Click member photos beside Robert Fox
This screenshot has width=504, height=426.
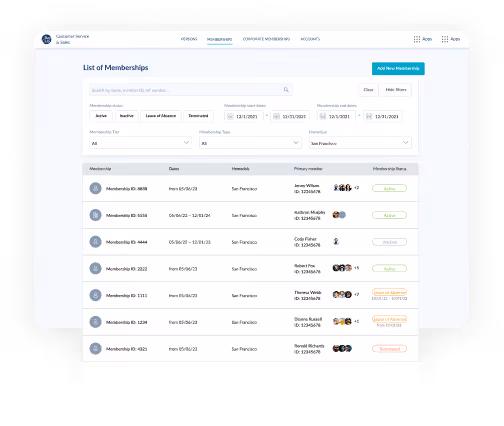tap(342, 268)
